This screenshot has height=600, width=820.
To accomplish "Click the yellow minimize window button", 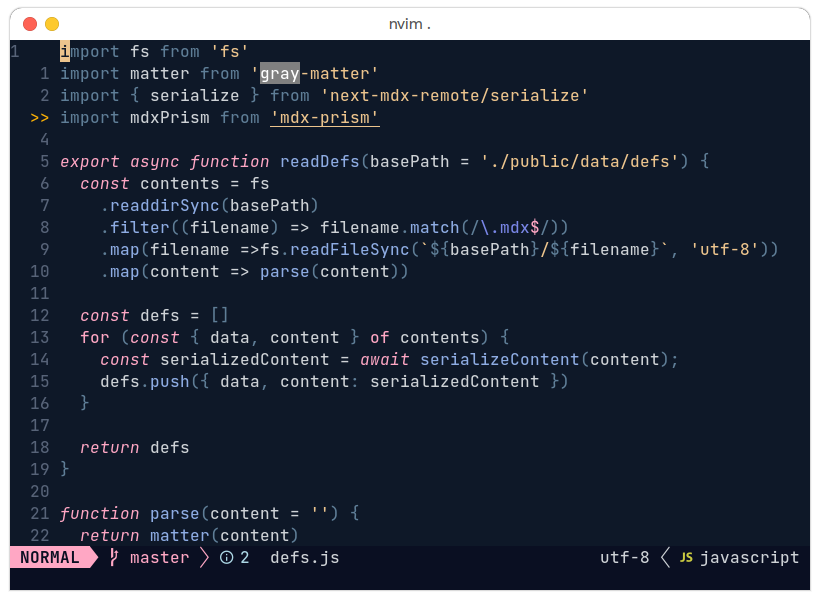I will point(52,24).
